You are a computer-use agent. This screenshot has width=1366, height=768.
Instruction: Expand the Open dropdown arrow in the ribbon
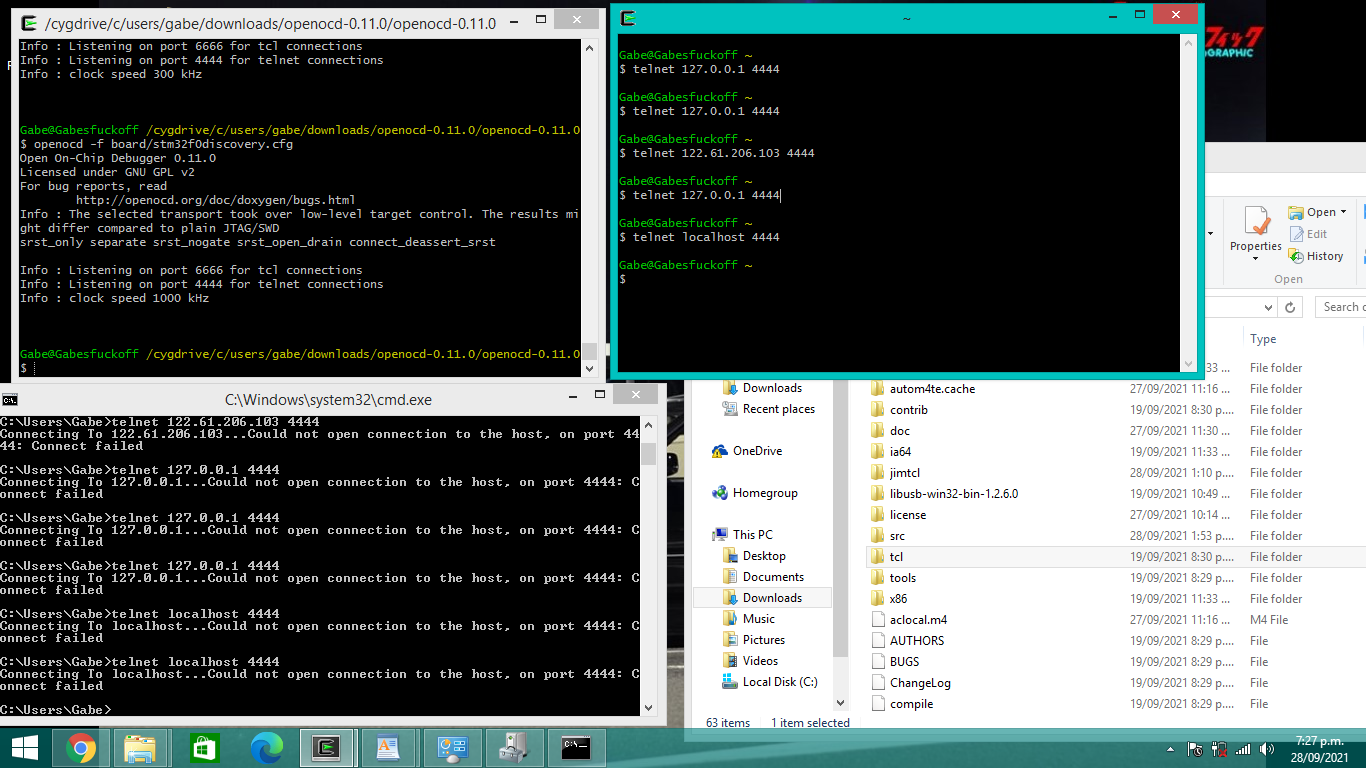(1343, 212)
